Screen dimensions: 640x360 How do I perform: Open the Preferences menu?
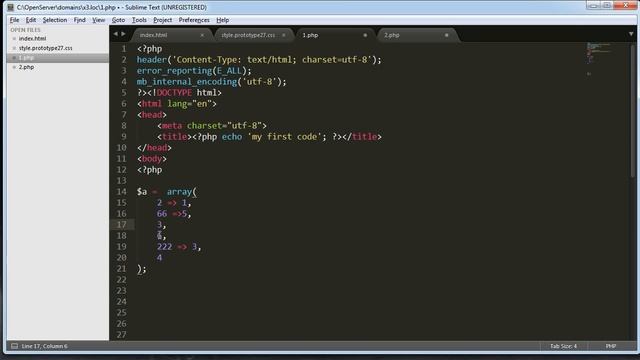(x=194, y=20)
